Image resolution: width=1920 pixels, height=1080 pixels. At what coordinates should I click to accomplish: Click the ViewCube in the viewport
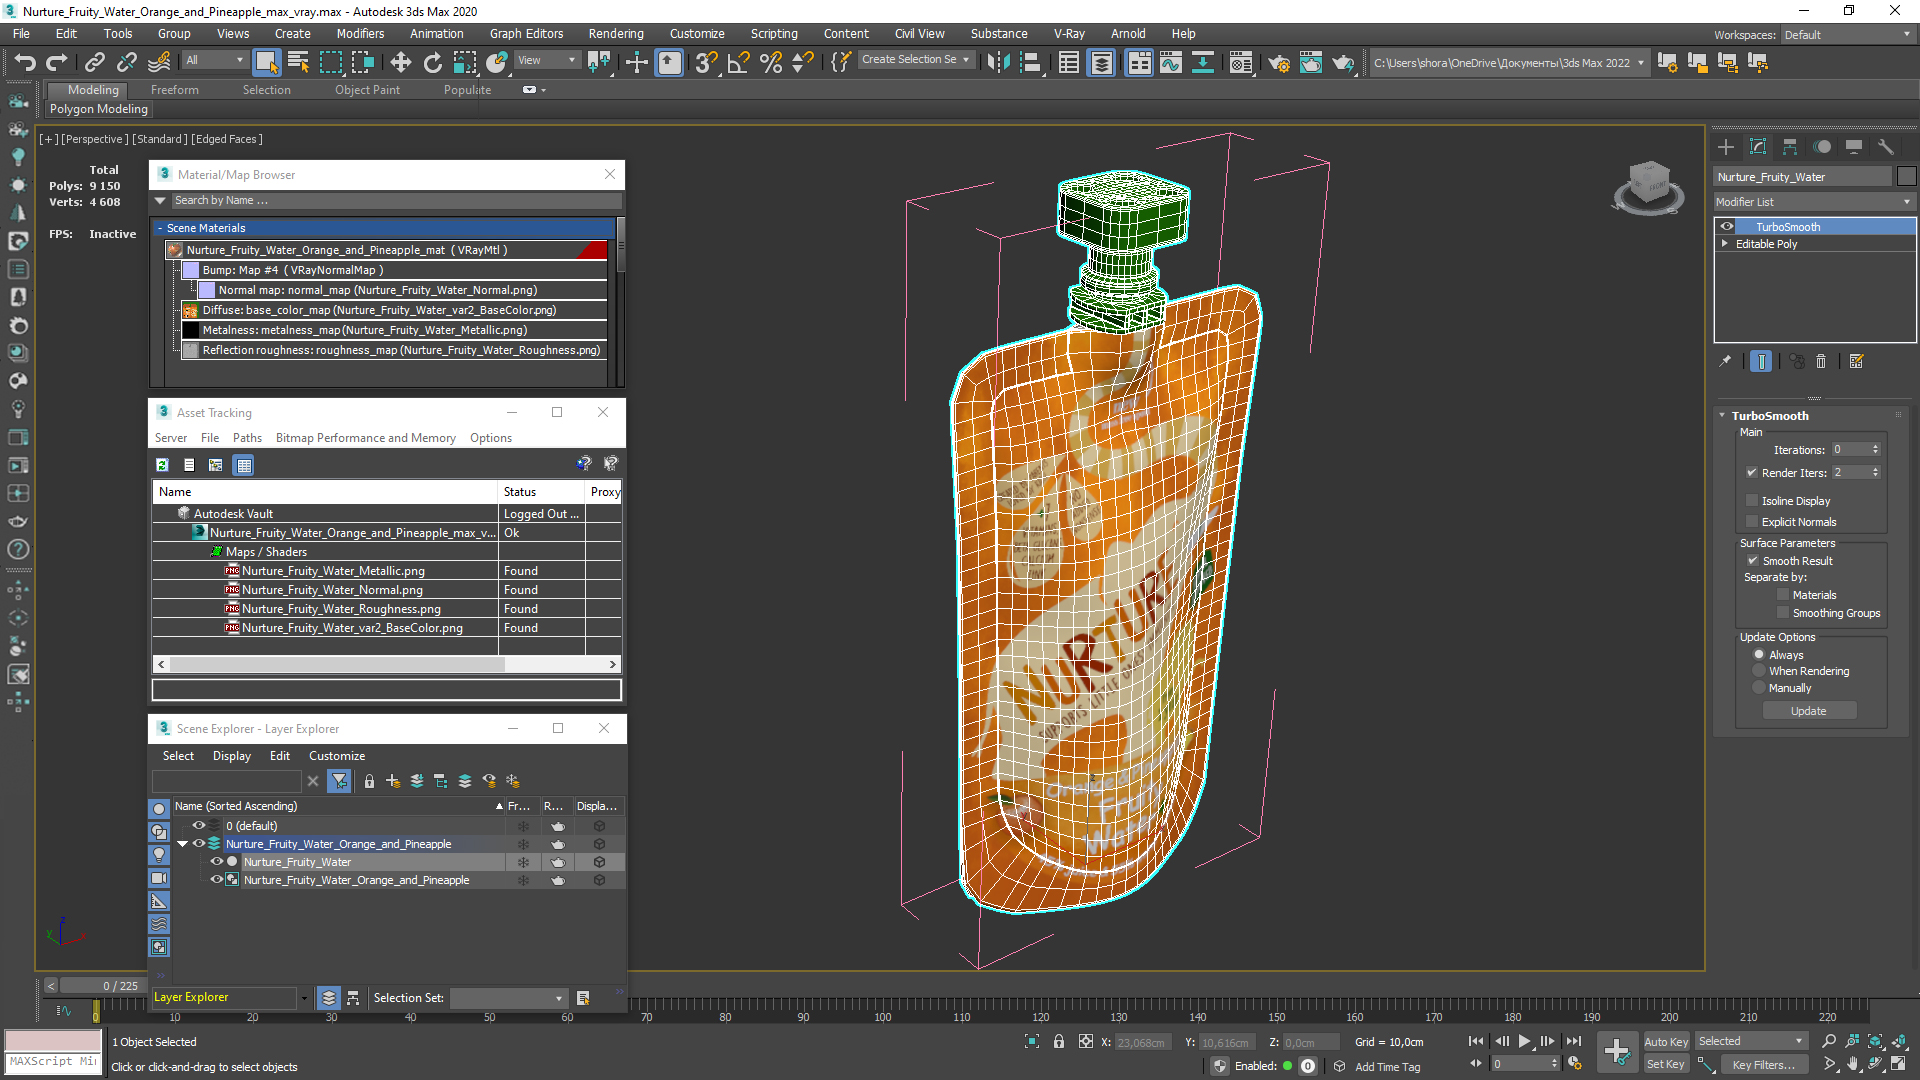[x=1649, y=187]
